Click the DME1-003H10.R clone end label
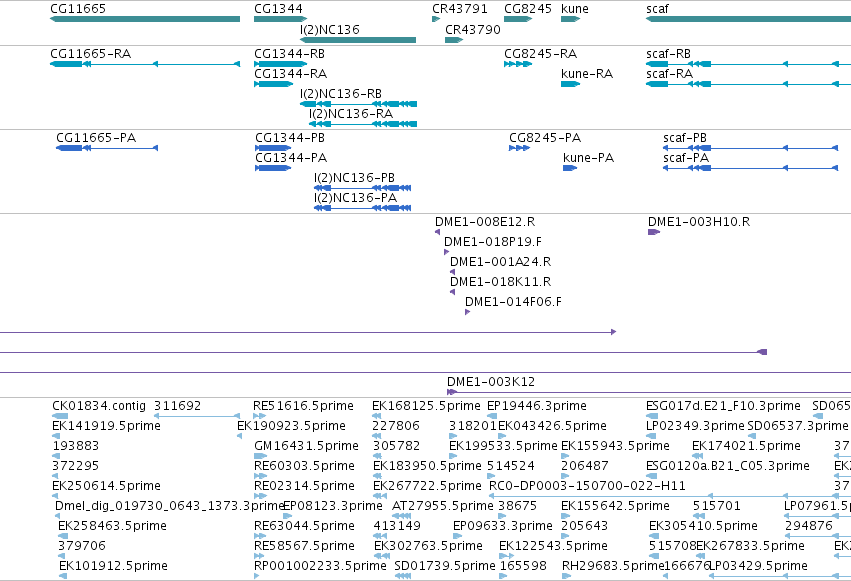Screen dimensions: 851x581 (x=699, y=222)
